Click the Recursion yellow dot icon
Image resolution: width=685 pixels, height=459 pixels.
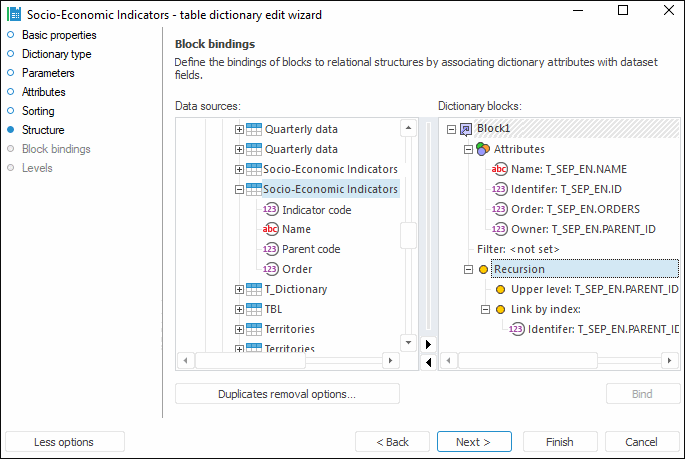pos(483,269)
